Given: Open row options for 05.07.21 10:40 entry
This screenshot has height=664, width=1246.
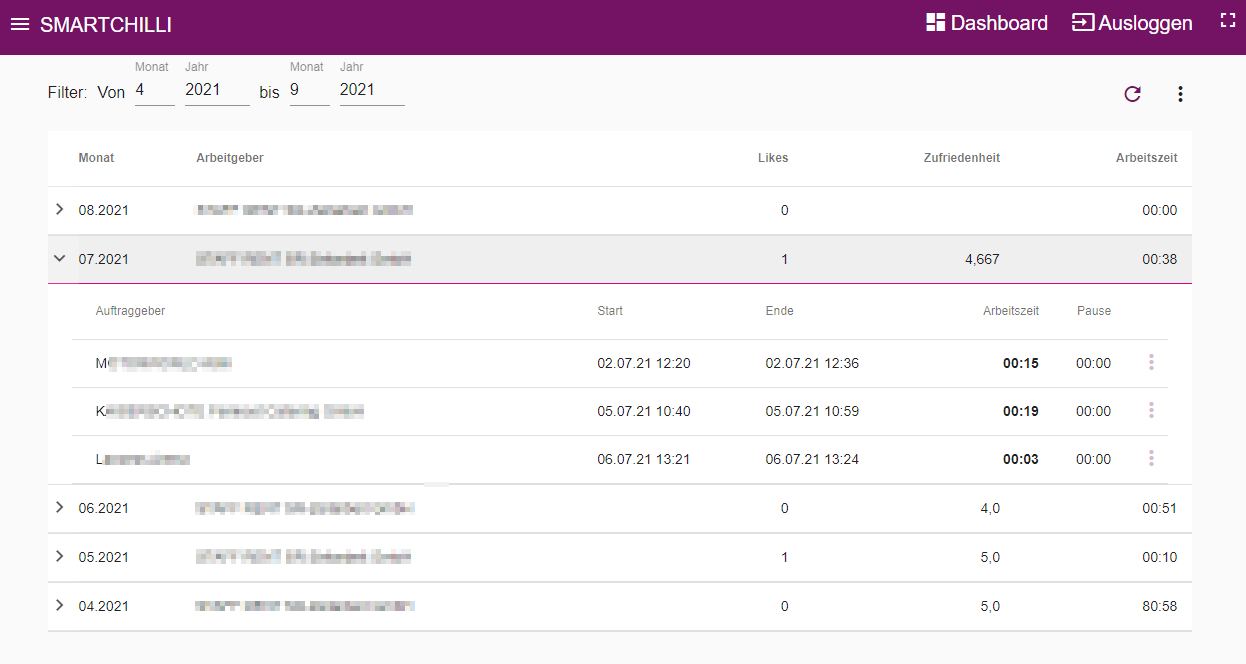Looking at the screenshot, I should [1151, 410].
